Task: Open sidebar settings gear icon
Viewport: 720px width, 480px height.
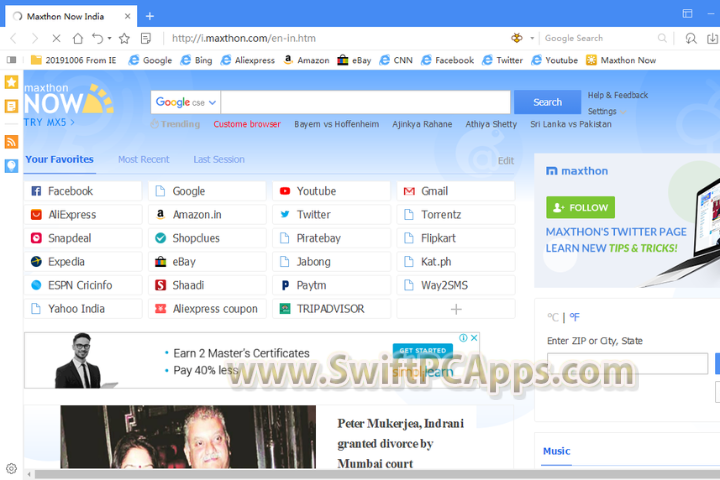Action: pyautogui.click(x=11, y=469)
